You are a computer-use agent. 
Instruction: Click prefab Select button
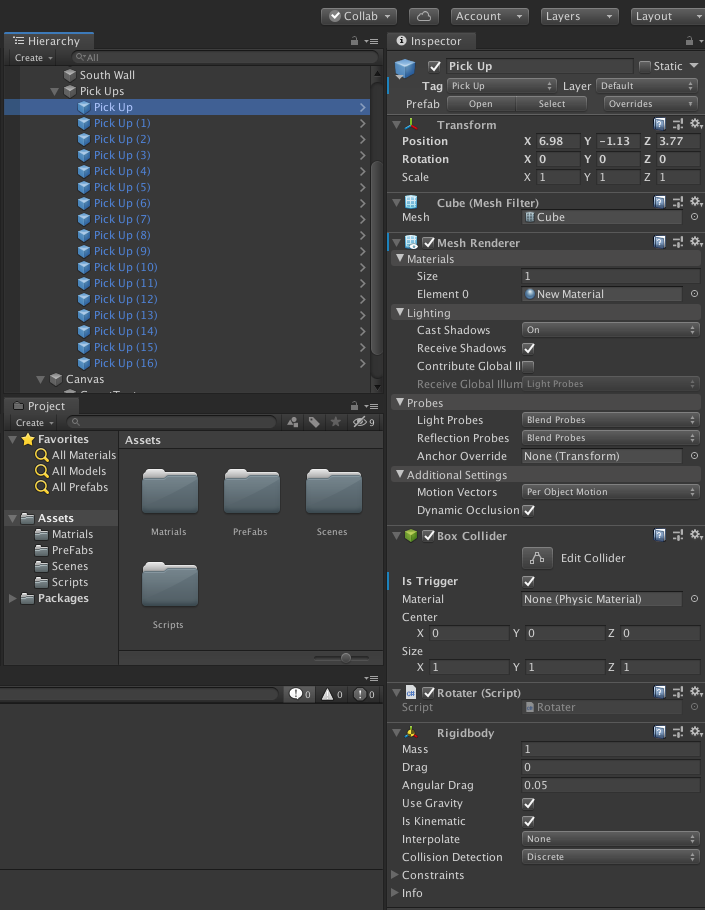point(551,104)
